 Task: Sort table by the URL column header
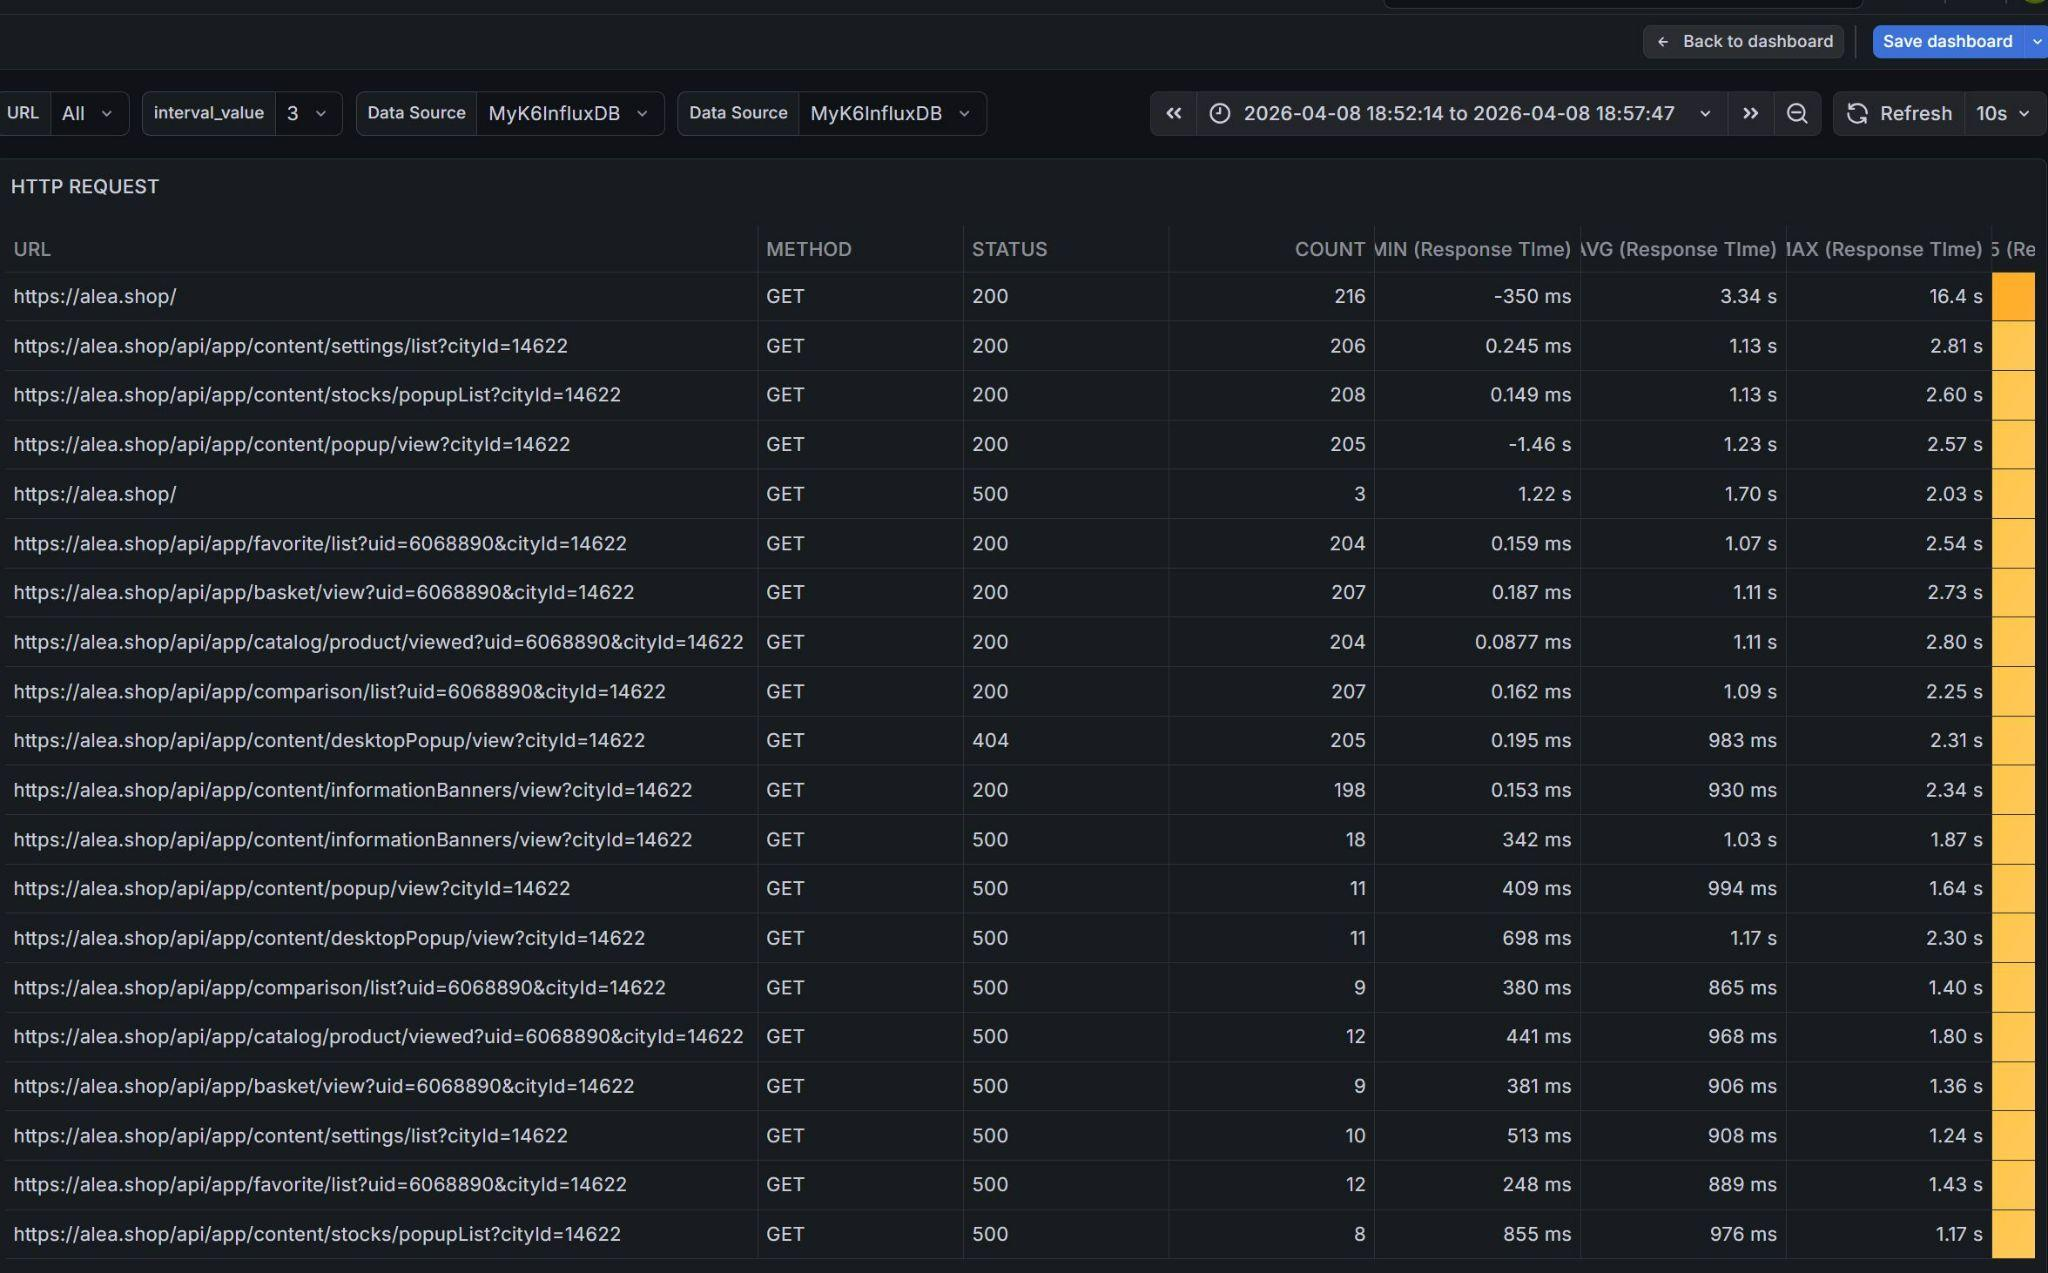tap(32, 249)
